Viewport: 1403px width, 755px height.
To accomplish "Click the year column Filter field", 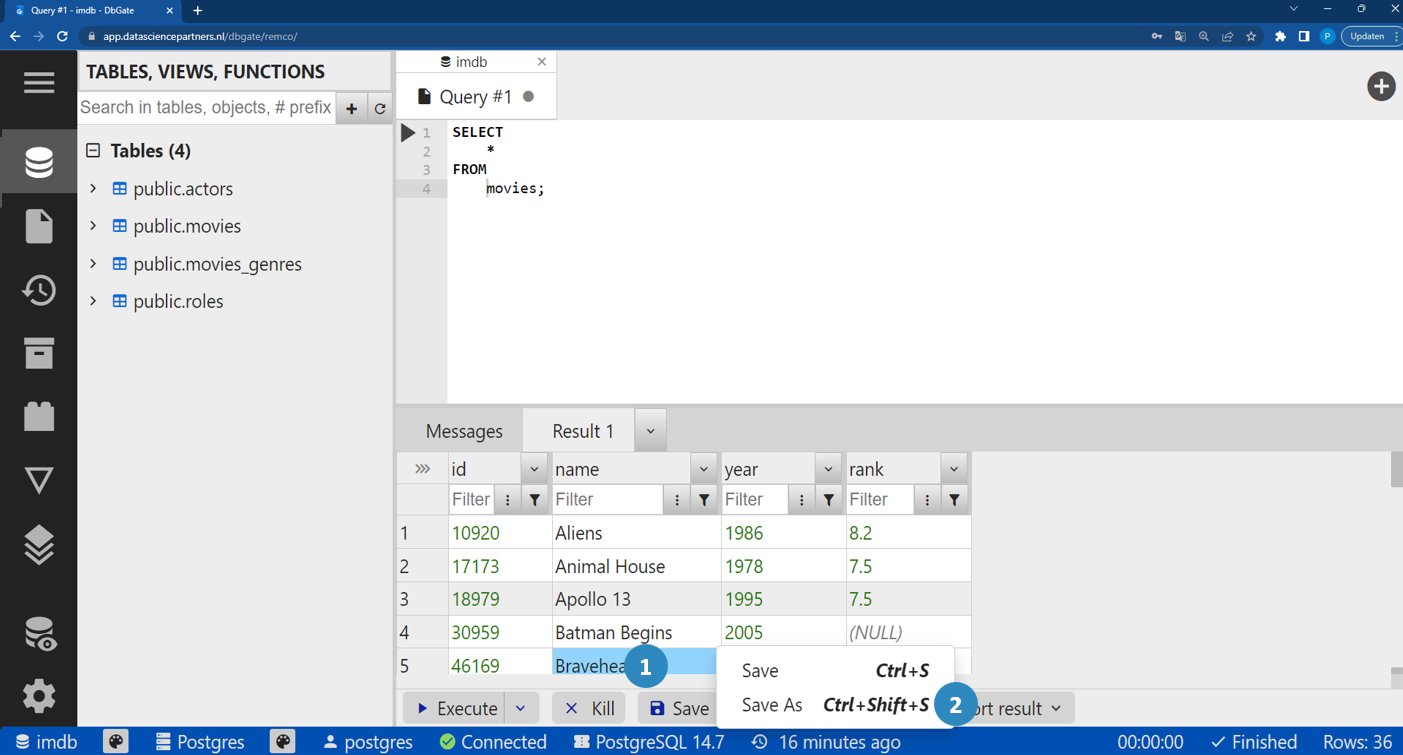I will [x=756, y=499].
